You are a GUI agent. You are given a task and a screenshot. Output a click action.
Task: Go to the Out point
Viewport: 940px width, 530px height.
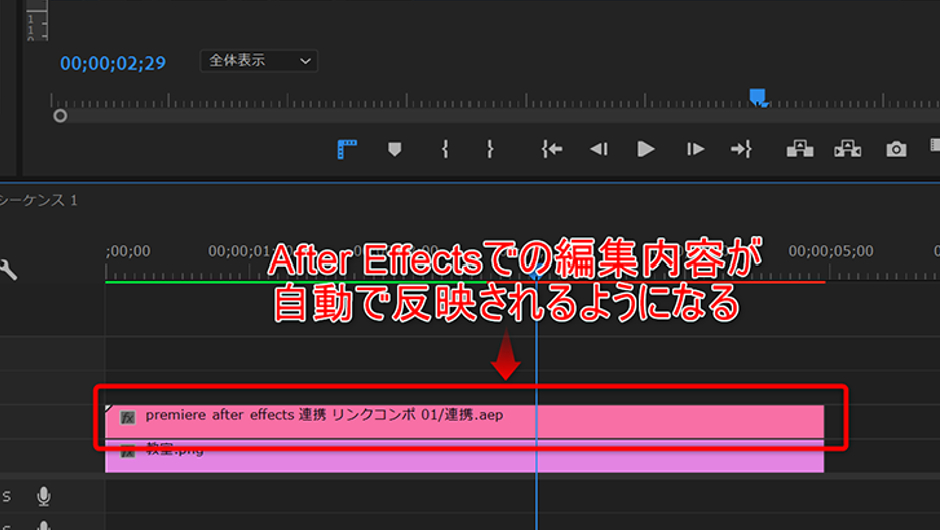[x=741, y=149]
